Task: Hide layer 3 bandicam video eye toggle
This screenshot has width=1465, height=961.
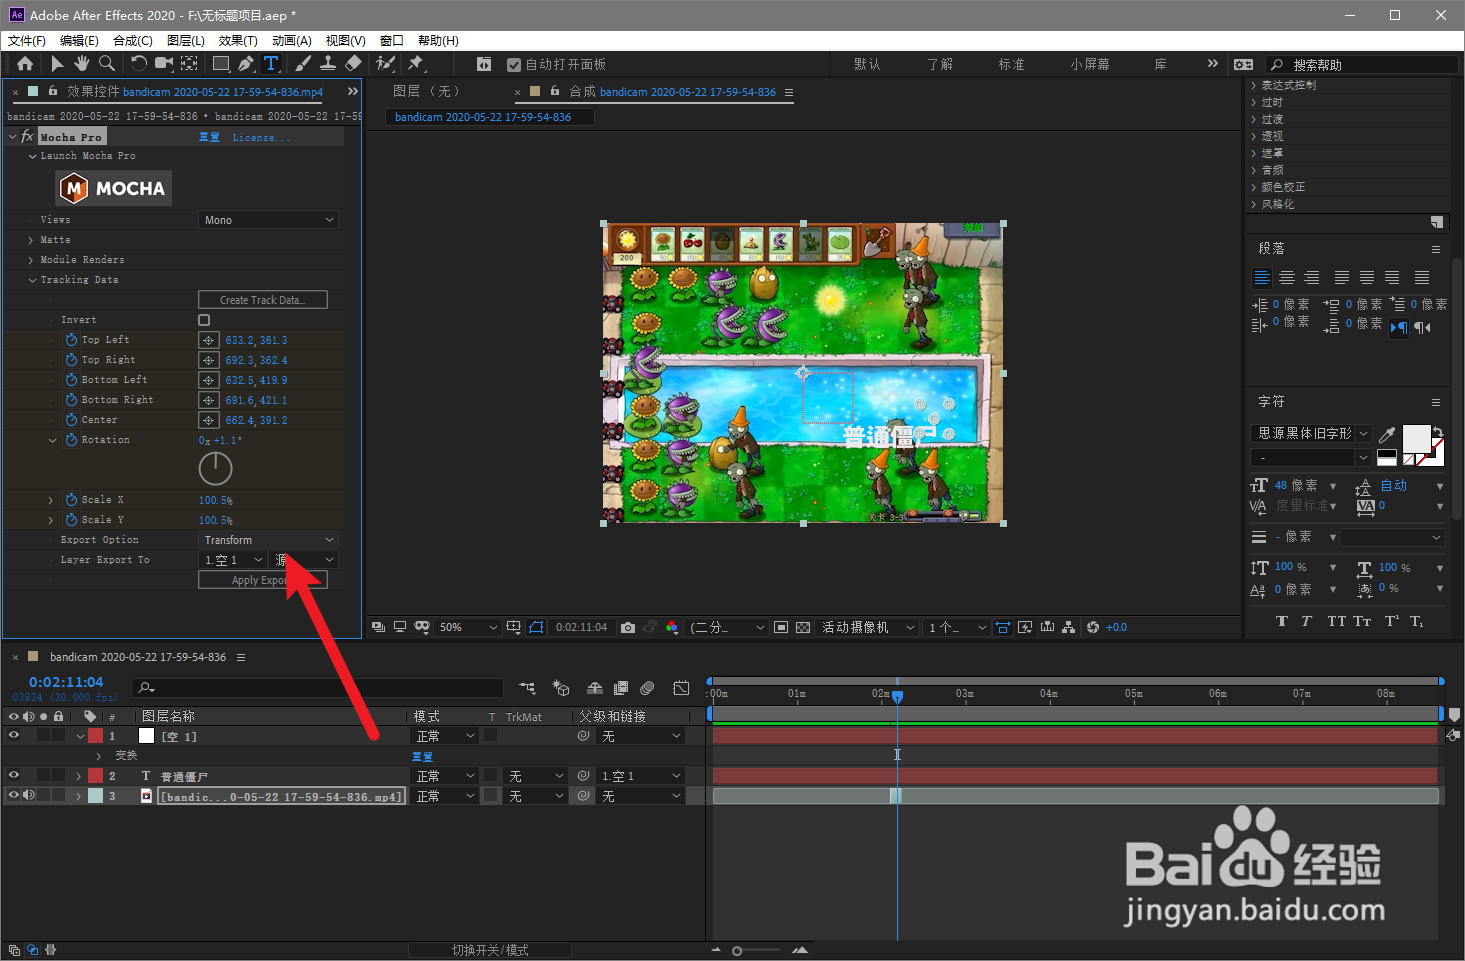Action: click(14, 795)
